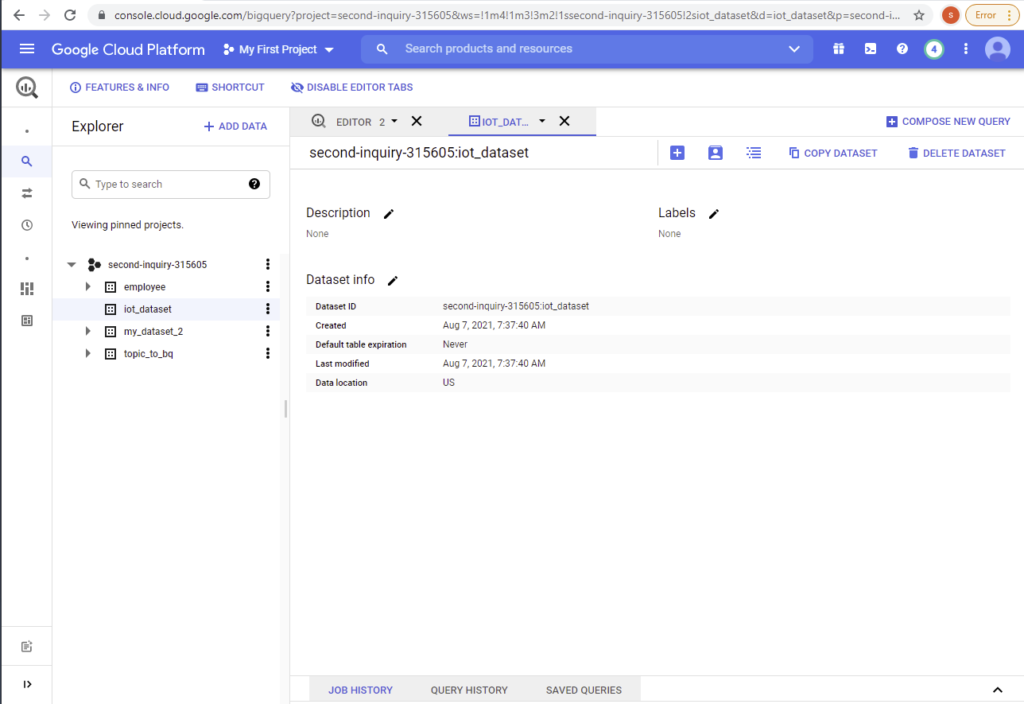Select the IOT_DAT... dataset tab
Screen dimensions: 1024x704
pos(499,122)
